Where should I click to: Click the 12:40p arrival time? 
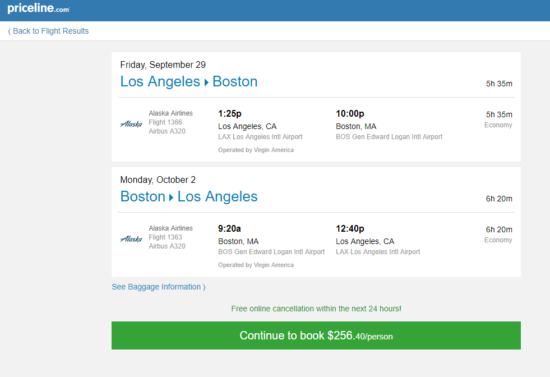click(350, 229)
